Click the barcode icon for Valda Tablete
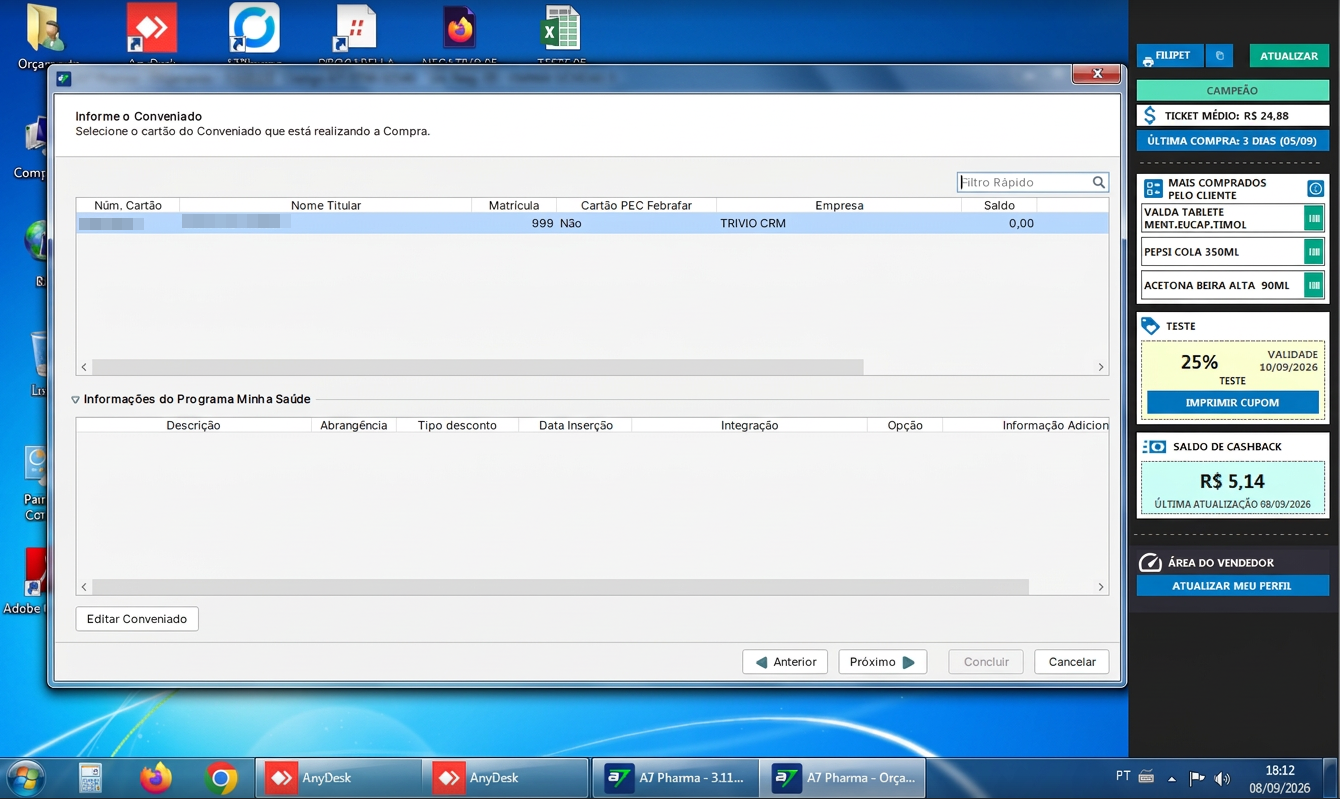1340x799 pixels. [x=1313, y=218]
